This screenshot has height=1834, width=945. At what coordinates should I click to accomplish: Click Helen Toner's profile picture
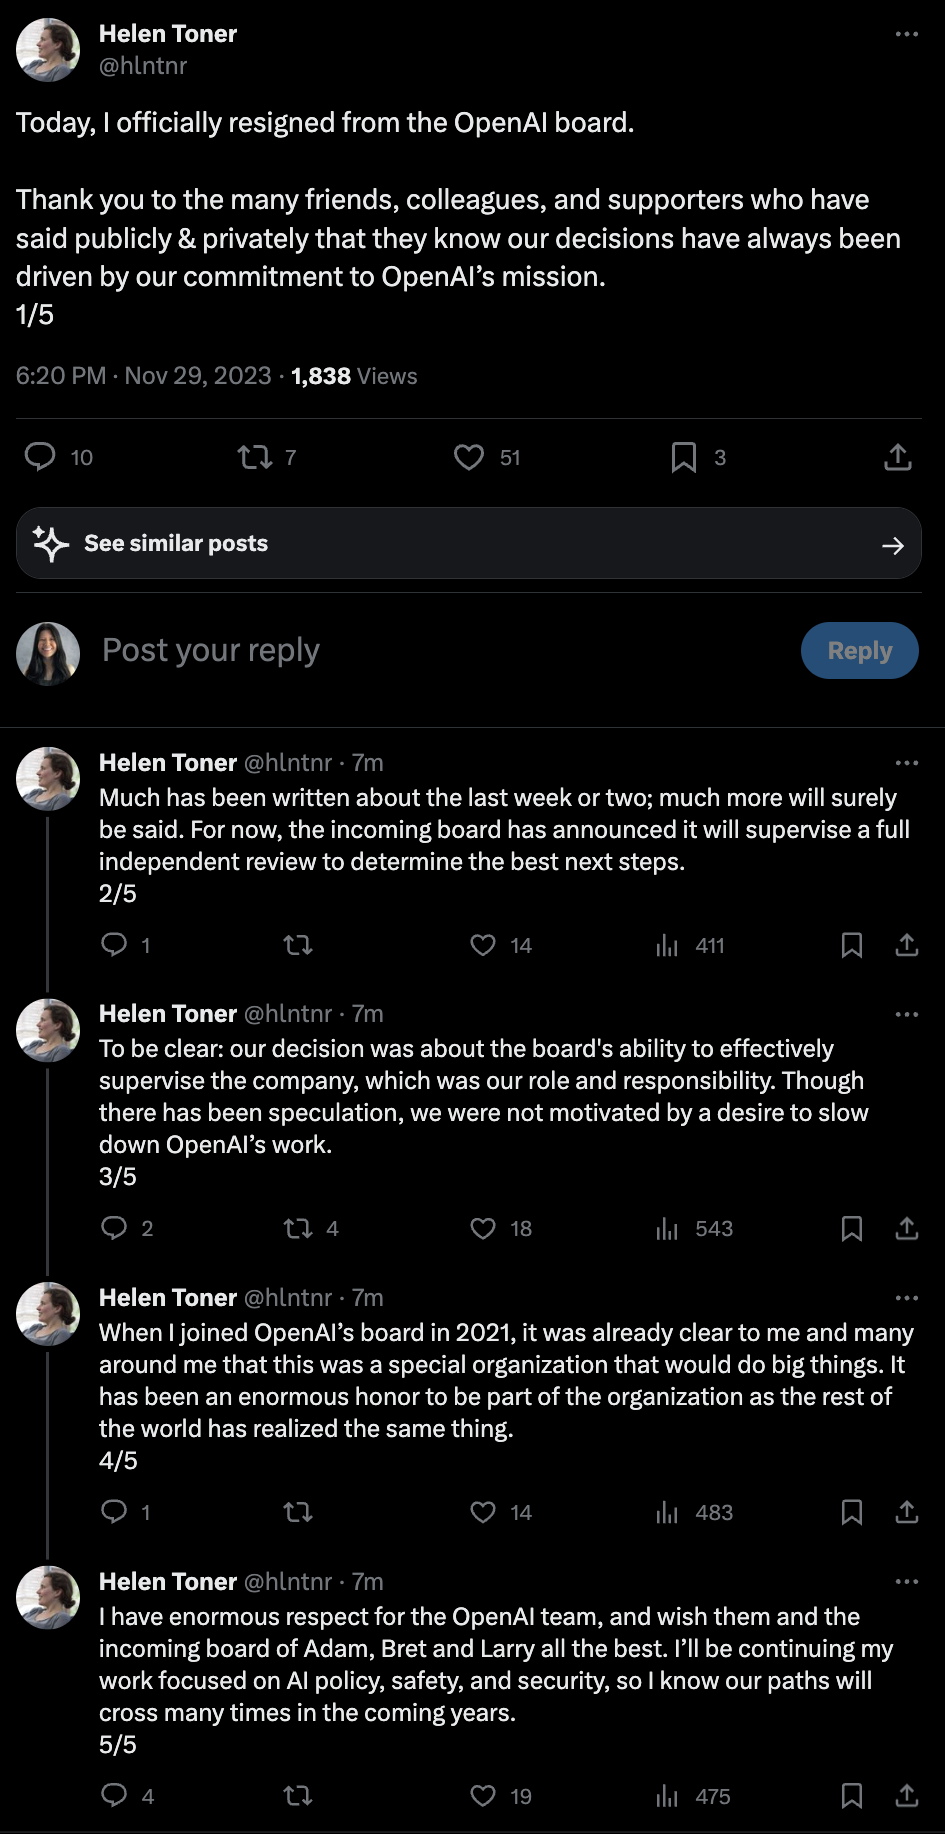tap(47, 49)
